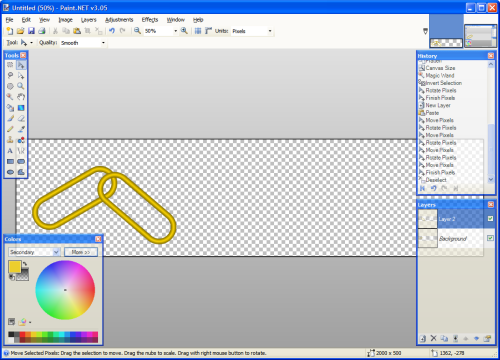Image resolution: width=500 pixels, height=360 pixels.
Task: Select the Freeform Shape tool
Action: coord(21,172)
